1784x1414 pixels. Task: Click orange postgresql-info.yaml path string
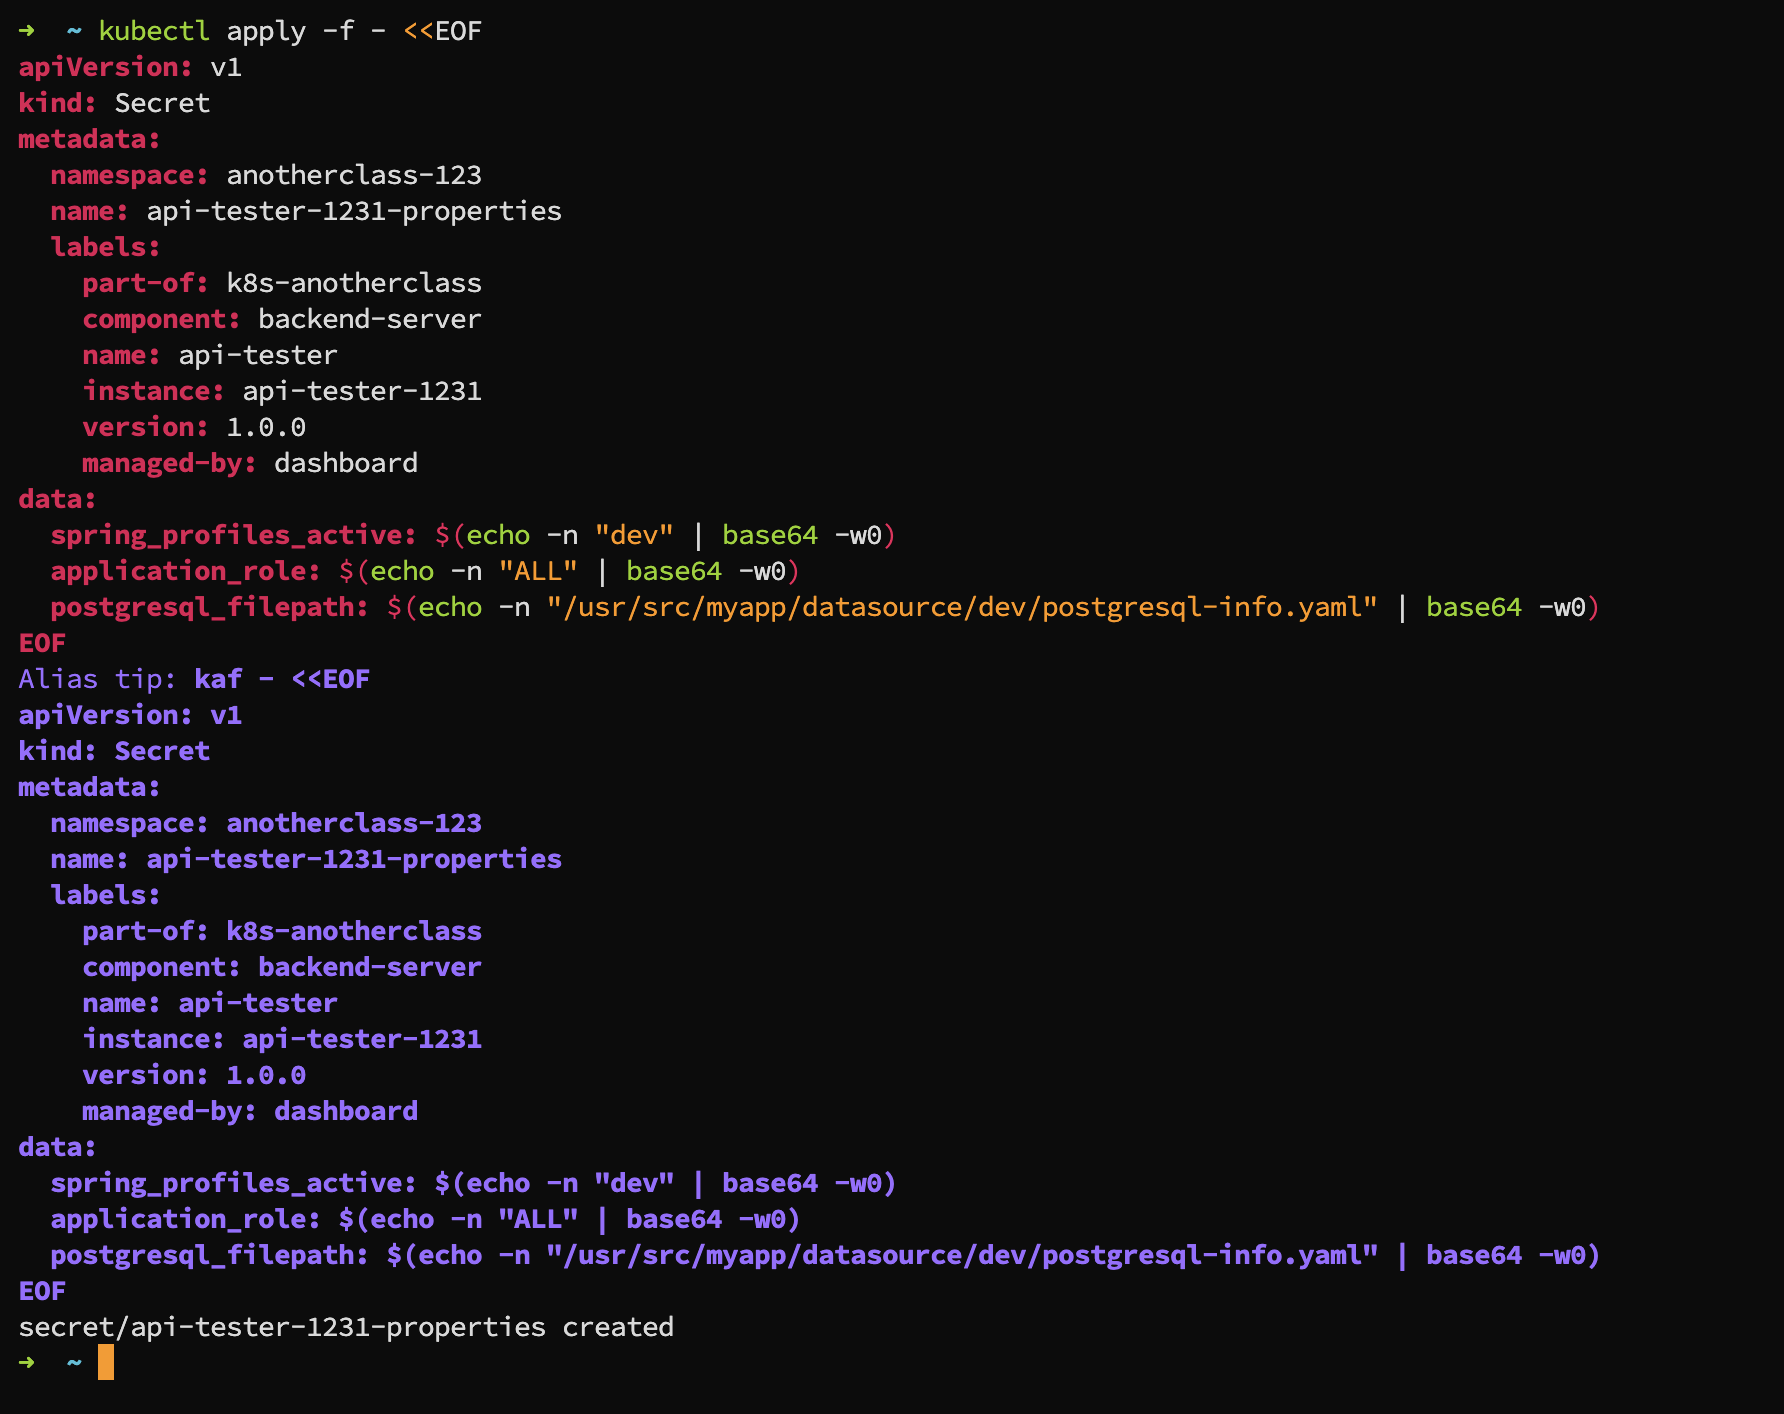click(x=962, y=607)
